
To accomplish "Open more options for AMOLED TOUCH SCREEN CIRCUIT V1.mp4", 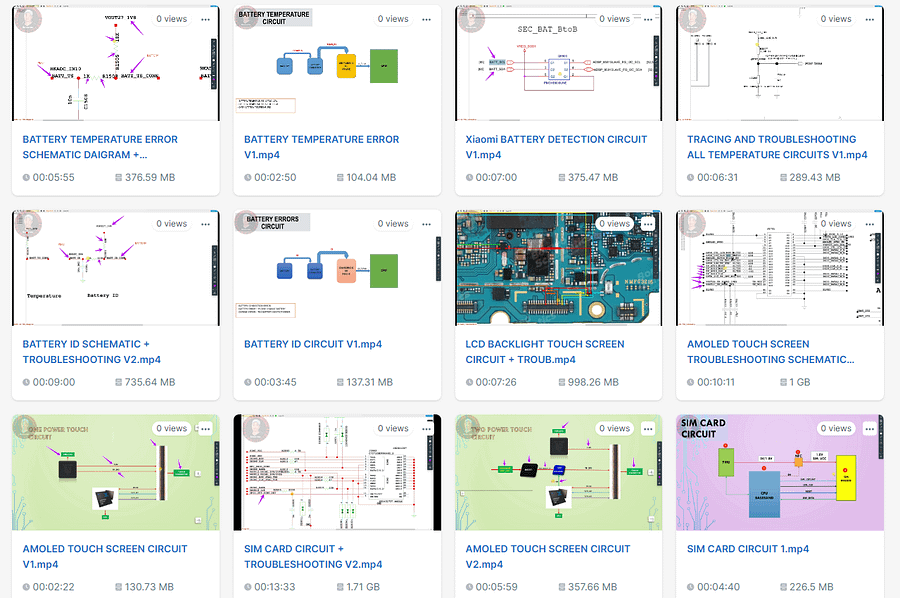I will pyautogui.click(x=205, y=429).
